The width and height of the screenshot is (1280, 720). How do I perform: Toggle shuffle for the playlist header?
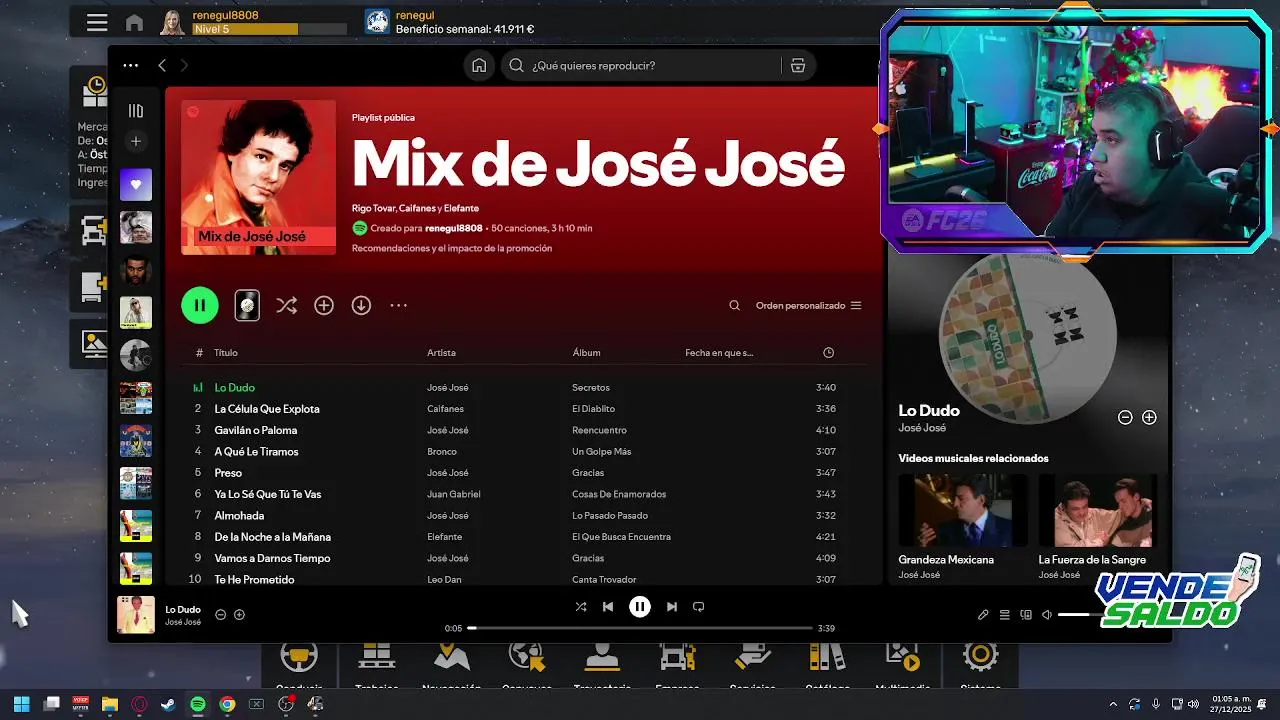click(286, 305)
